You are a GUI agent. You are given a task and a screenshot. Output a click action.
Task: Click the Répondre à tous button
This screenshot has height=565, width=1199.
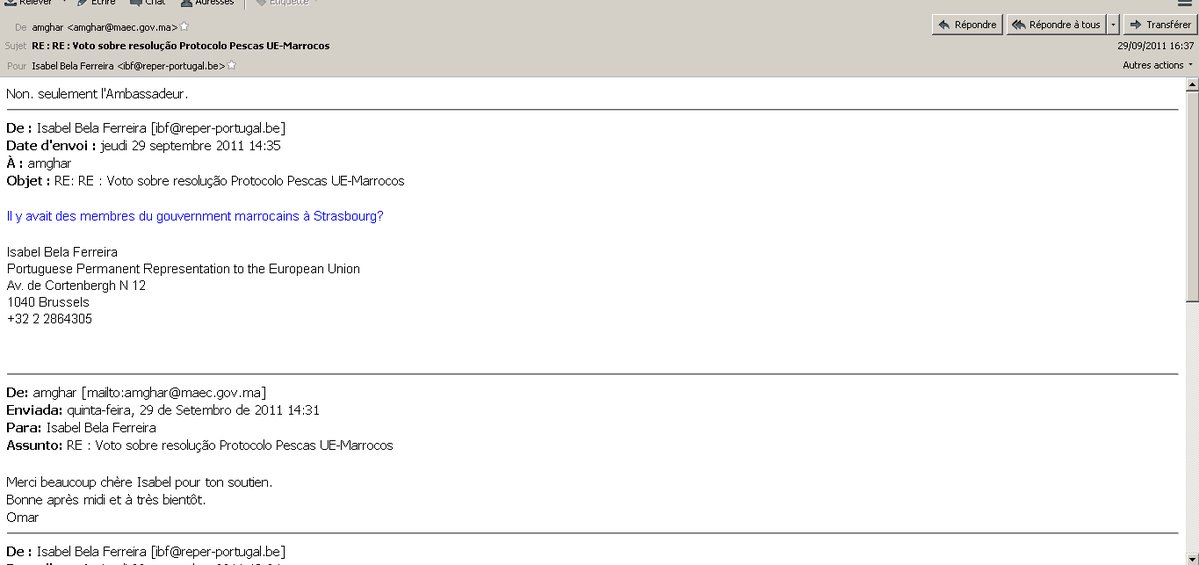click(1057, 25)
